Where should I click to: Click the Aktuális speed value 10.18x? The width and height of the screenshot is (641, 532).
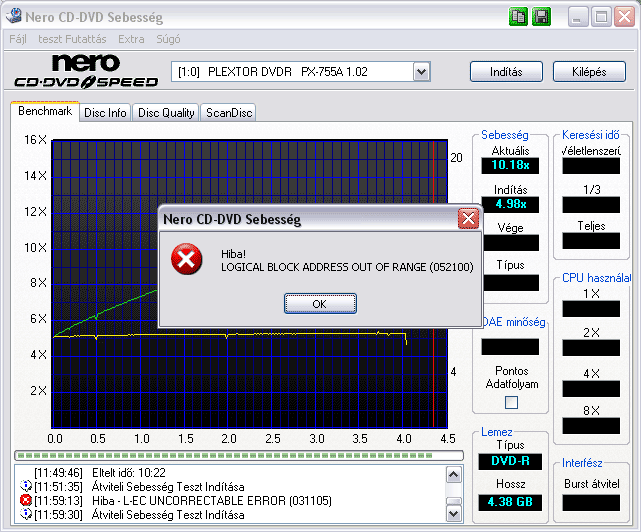point(510,165)
